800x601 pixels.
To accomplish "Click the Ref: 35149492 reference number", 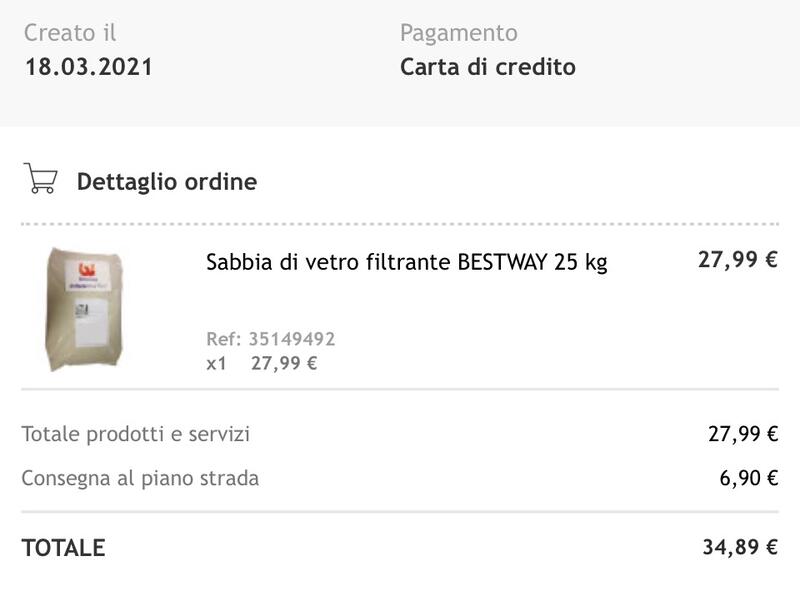I will [271, 339].
